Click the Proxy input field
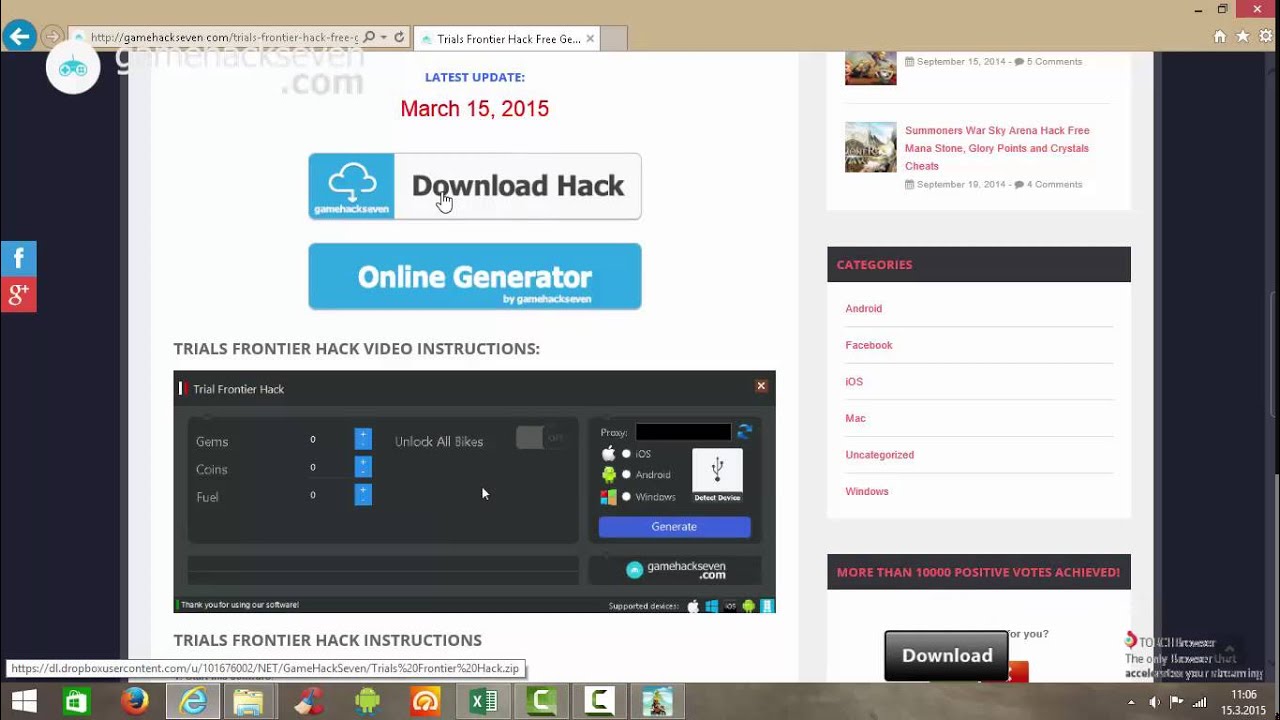Viewport: 1280px width, 720px height. [x=683, y=432]
